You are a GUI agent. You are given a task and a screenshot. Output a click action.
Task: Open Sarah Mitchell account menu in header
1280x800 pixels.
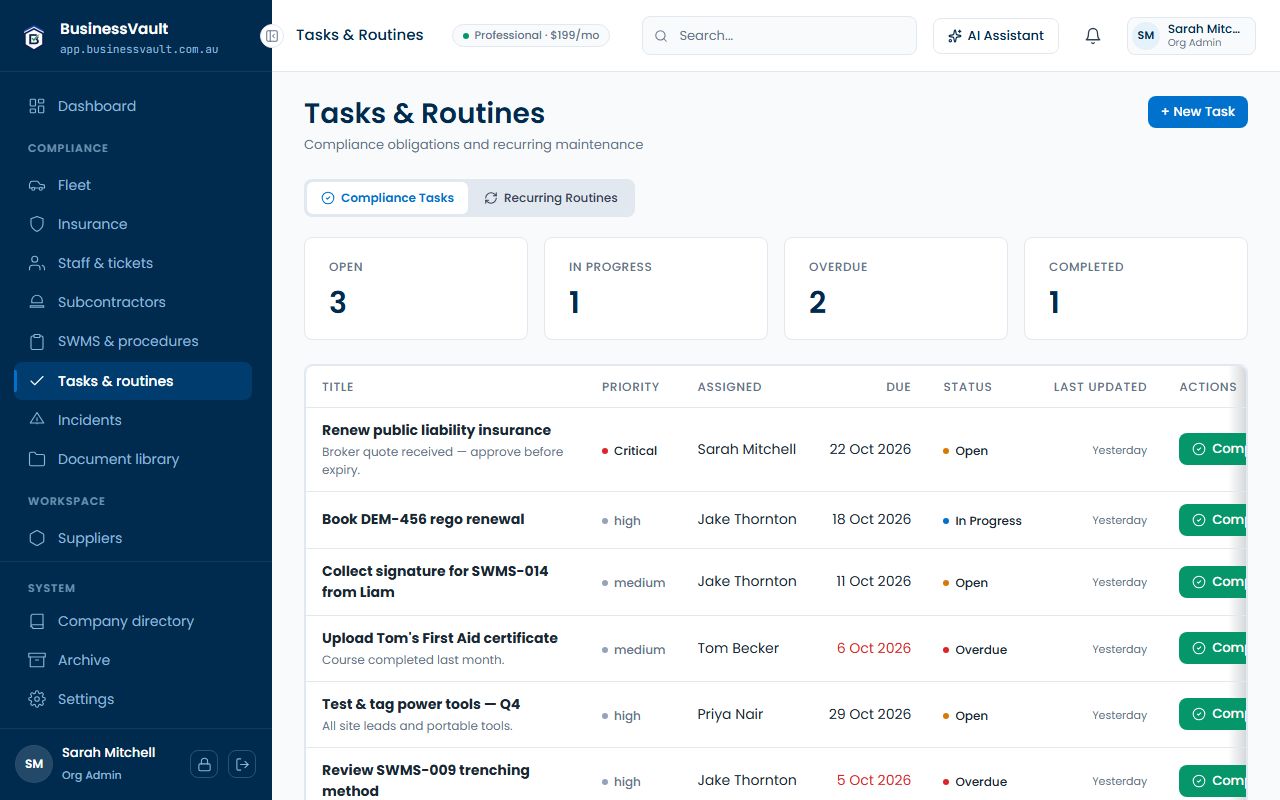[1191, 36]
